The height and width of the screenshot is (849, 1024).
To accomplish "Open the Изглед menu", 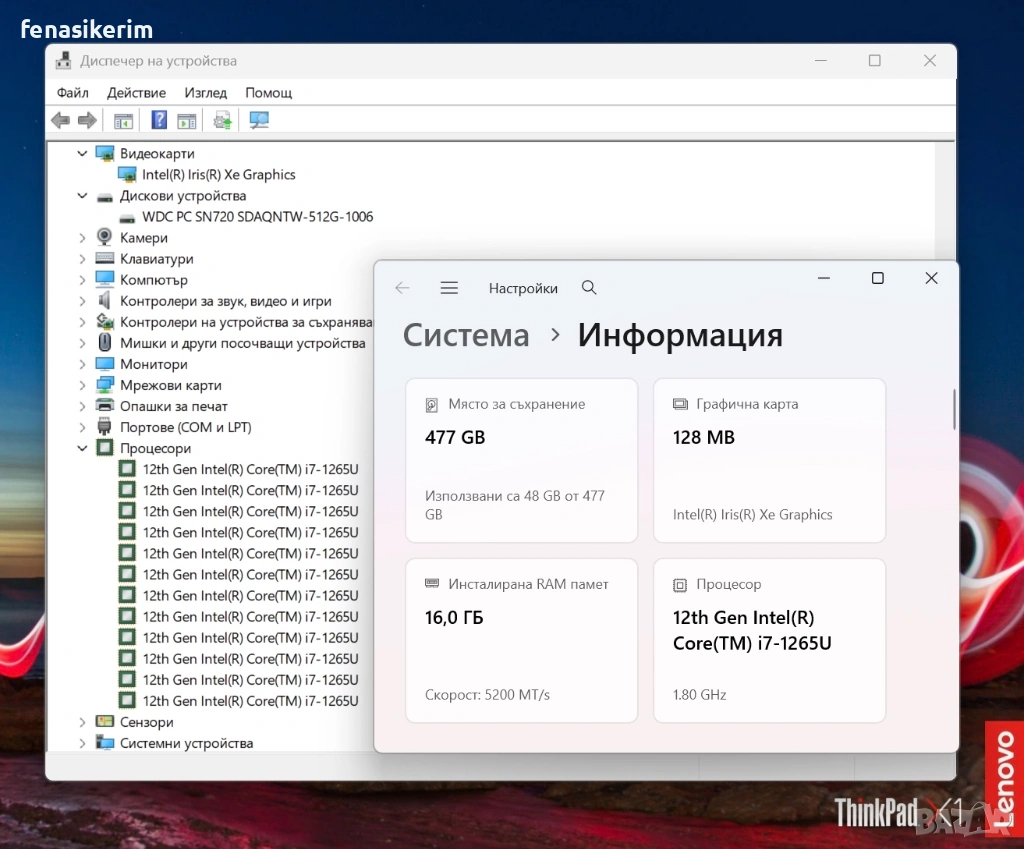I will [205, 92].
